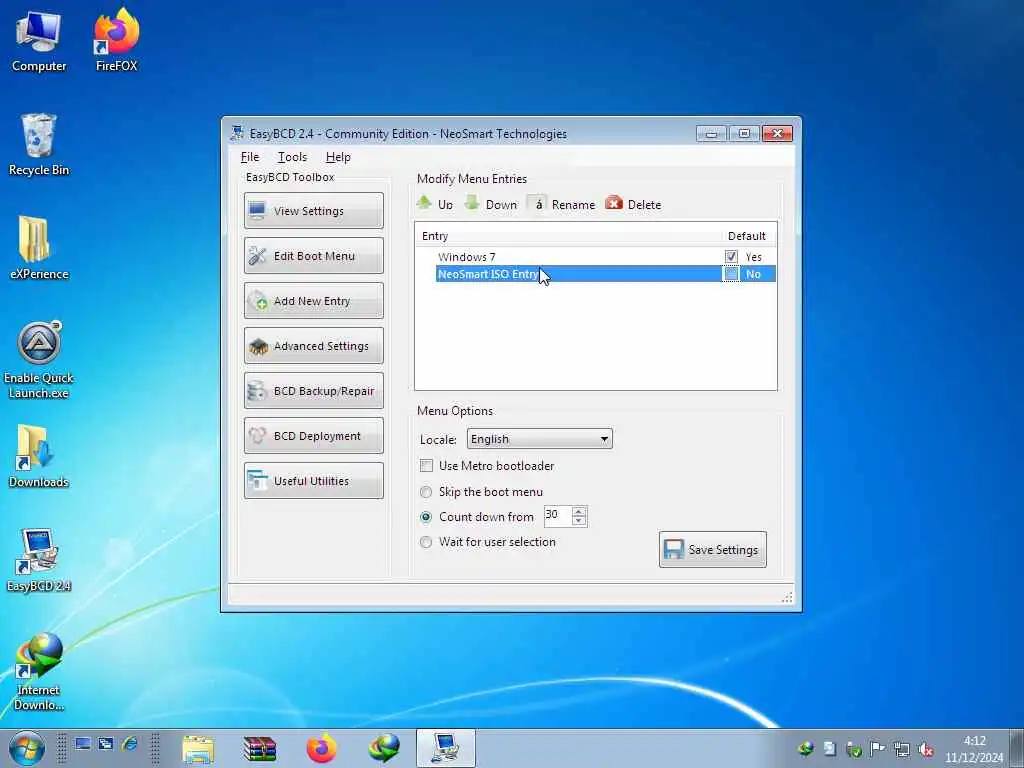The height and width of the screenshot is (768, 1024).
Task: Click the EasyBCD taskbar button
Action: click(445, 748)
